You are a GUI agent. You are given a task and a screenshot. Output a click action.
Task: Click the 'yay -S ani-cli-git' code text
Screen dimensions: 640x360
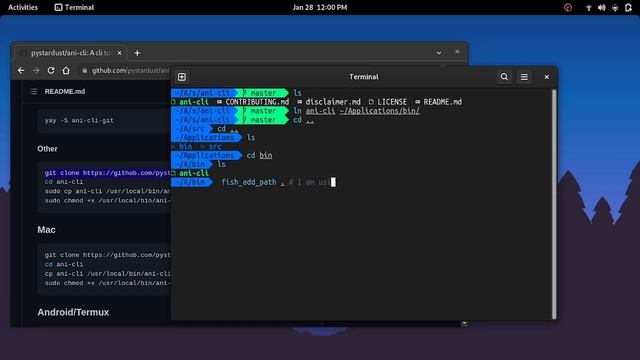click(79, 120)
